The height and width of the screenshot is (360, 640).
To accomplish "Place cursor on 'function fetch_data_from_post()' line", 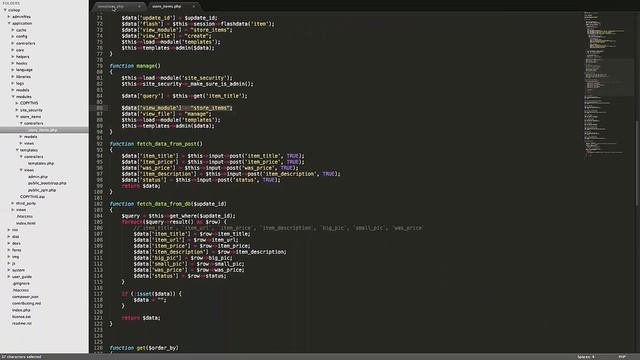I will (x=156, y=144).
